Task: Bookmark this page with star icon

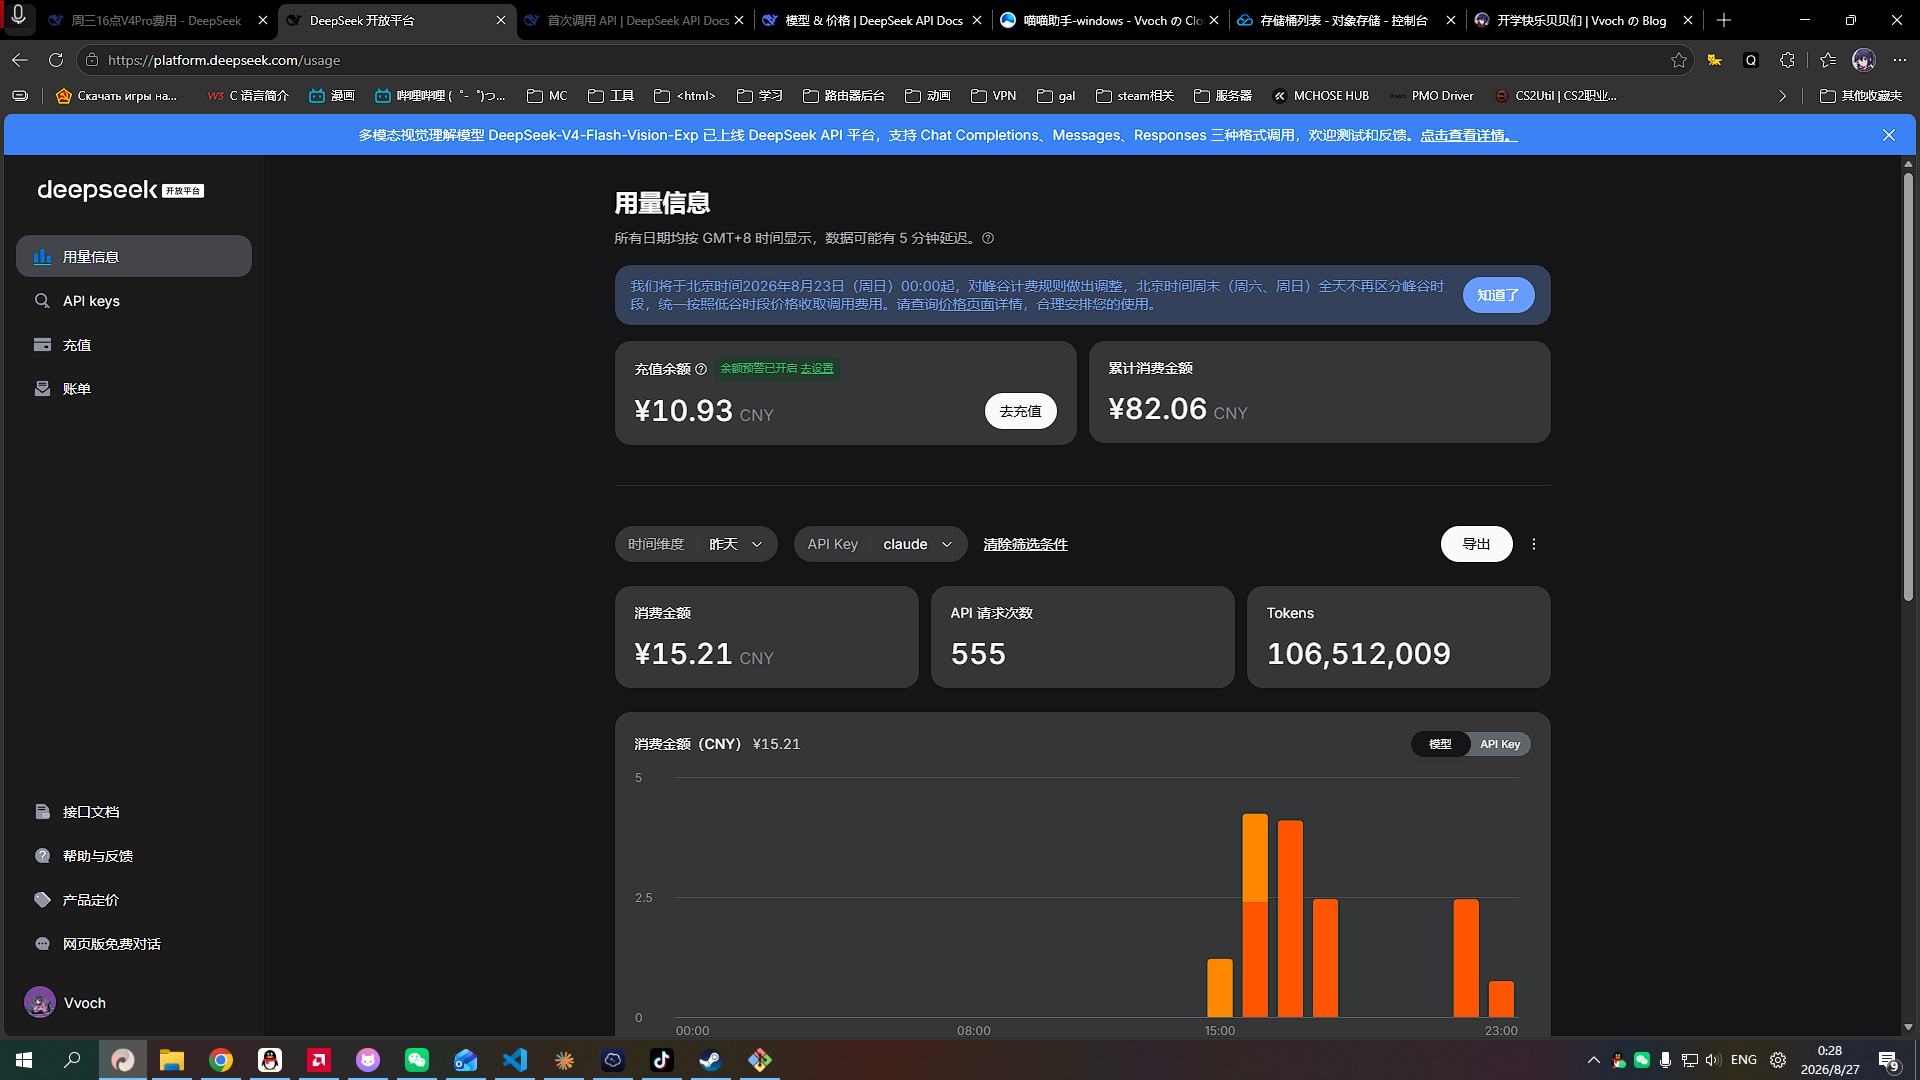Action: tap(1678, 60)
